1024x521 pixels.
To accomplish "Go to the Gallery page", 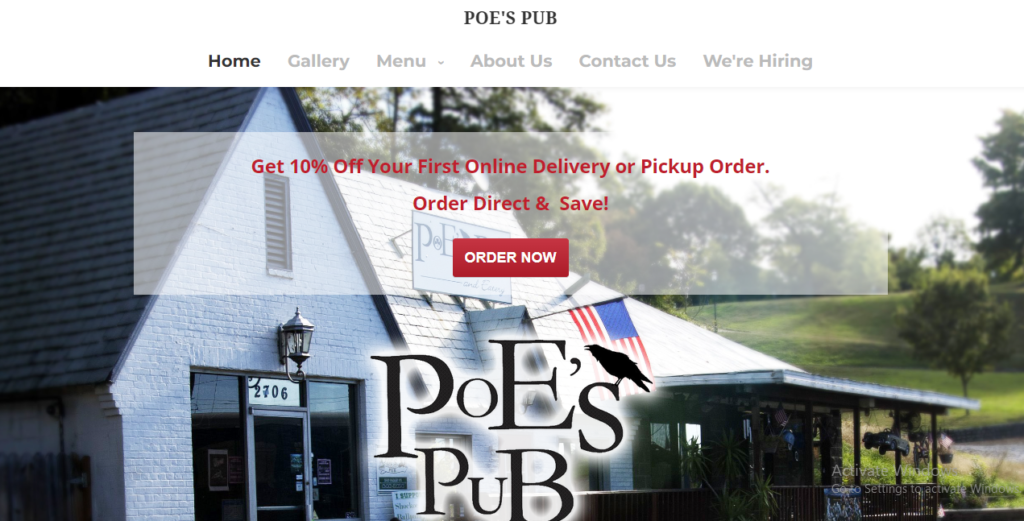I will click(318, 61).
